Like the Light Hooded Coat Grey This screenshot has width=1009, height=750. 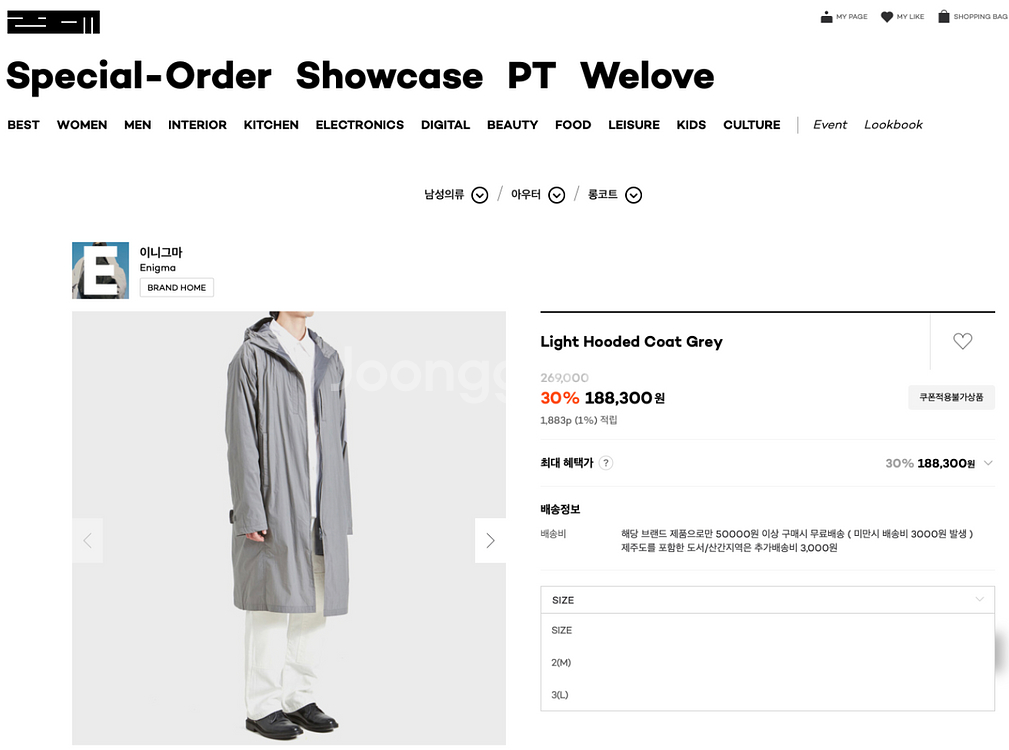pos(962,341)
